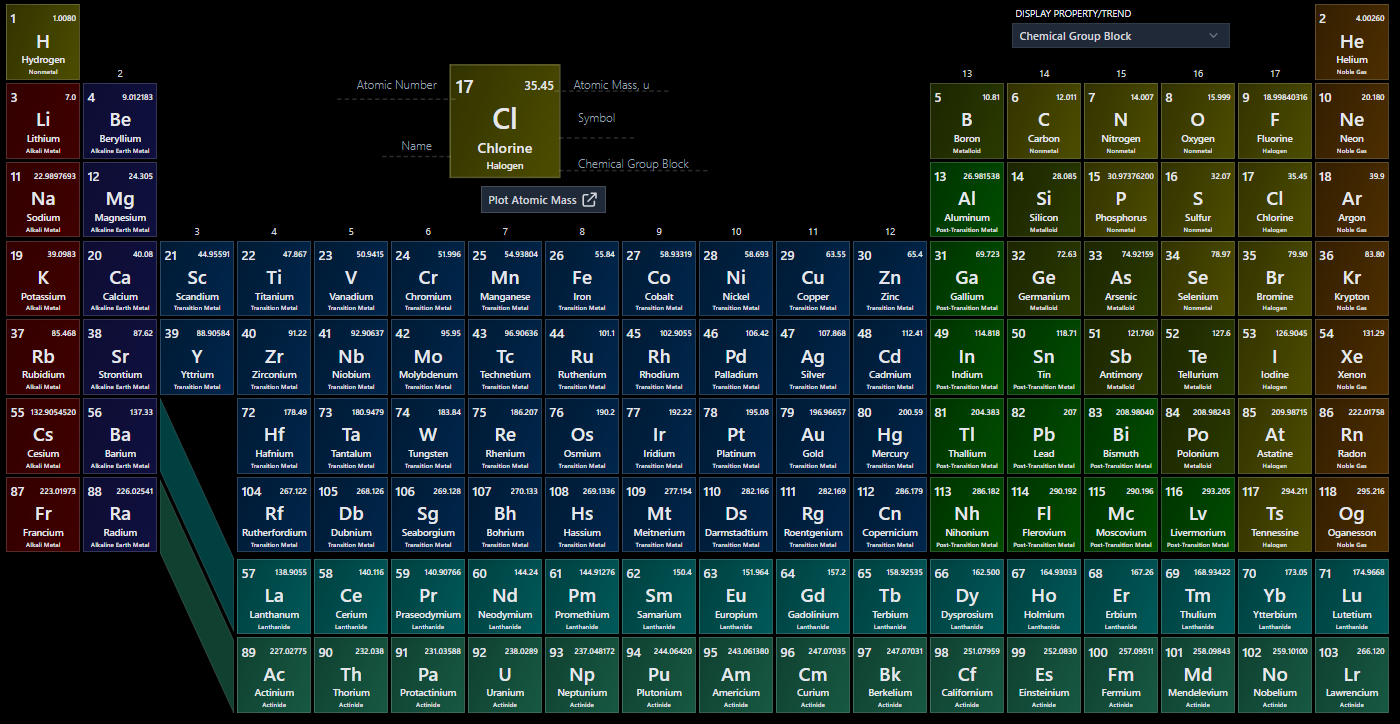Click the Neodymium element tile
The height and width of the screenshot is (724, 1400).
click(505, 597)
